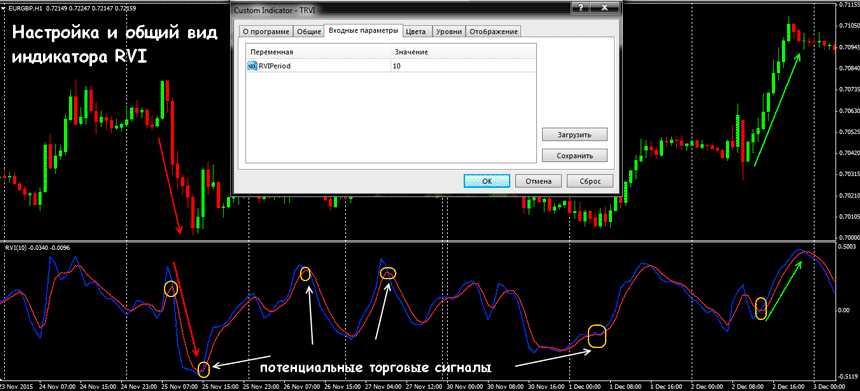Click the -0.5119 indicator scale value

tap(848, 376)
